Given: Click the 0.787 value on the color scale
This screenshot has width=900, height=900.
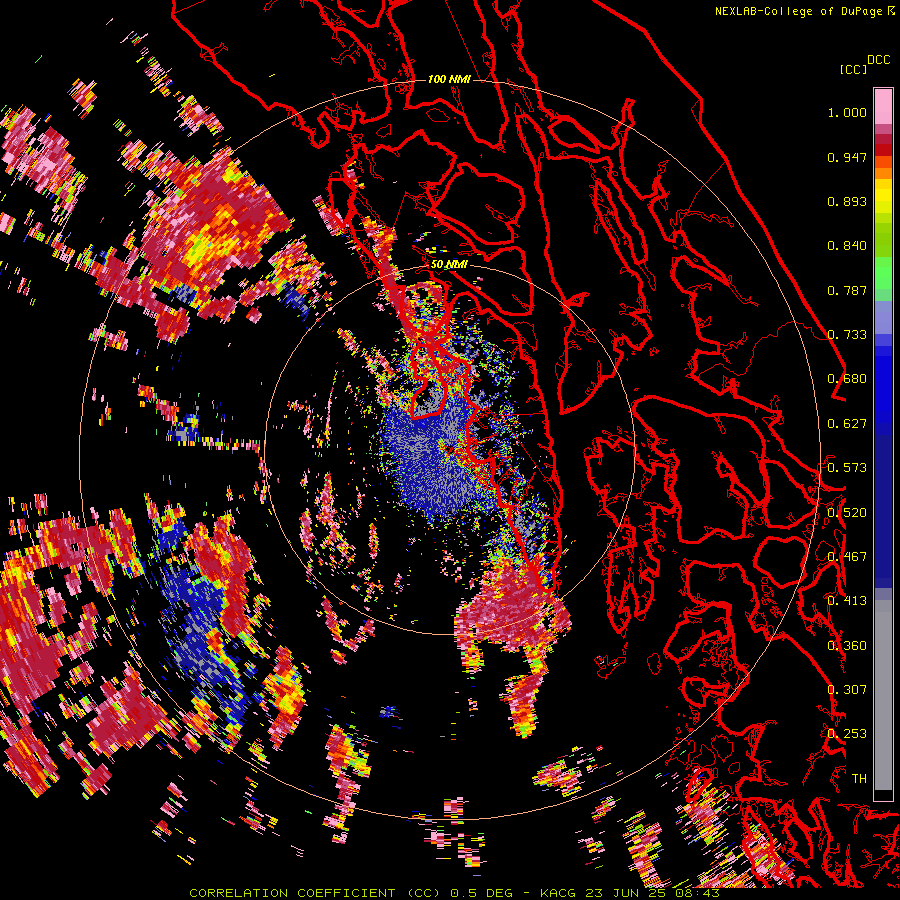Looking at the screenshot, I should [847, 290].
